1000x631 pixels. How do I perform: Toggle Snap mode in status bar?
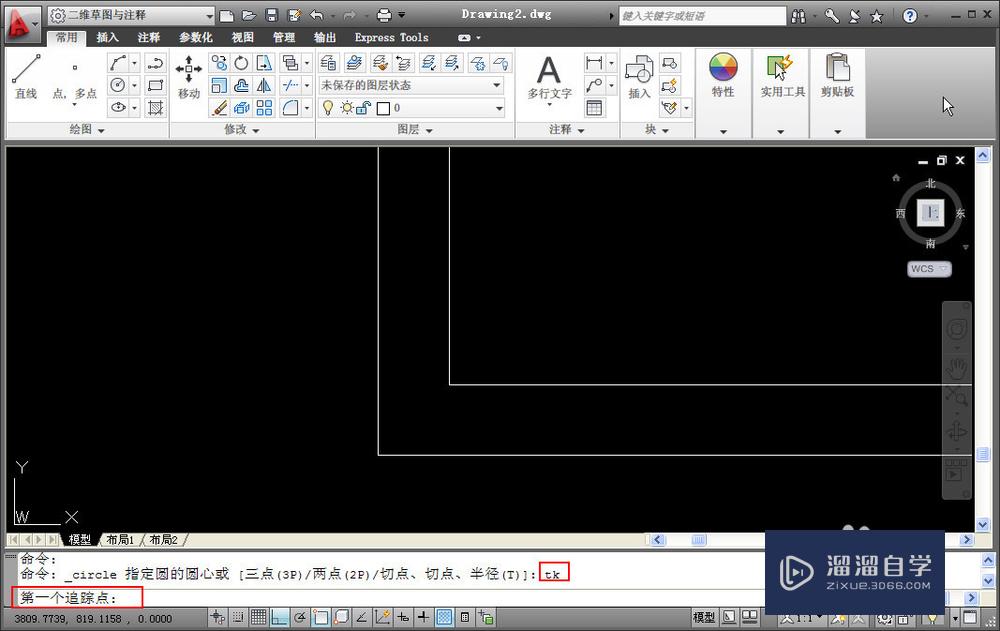[x=238, y=617]
